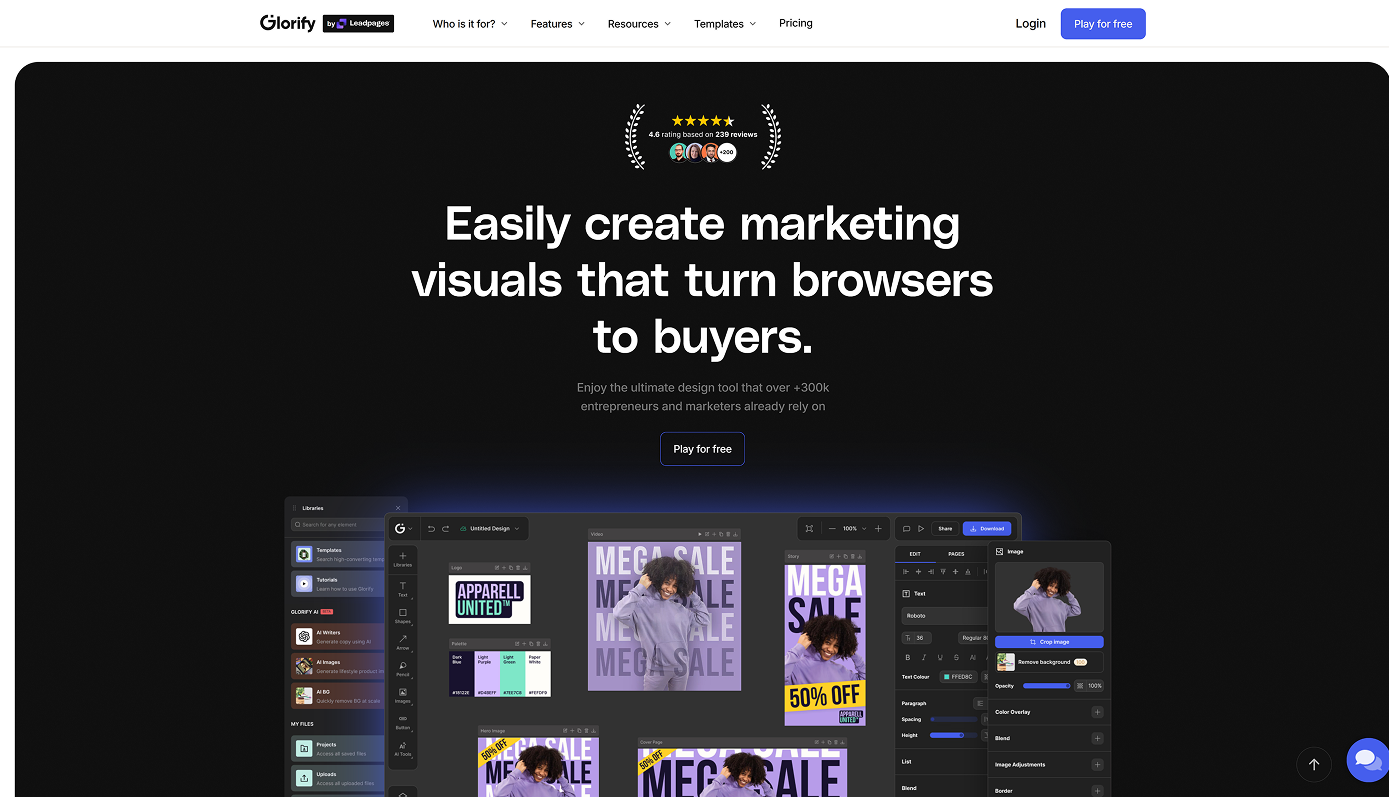Expand Color Overlay with its plus
Viewport: 1389px width, 797px height.
[1097, 712]
